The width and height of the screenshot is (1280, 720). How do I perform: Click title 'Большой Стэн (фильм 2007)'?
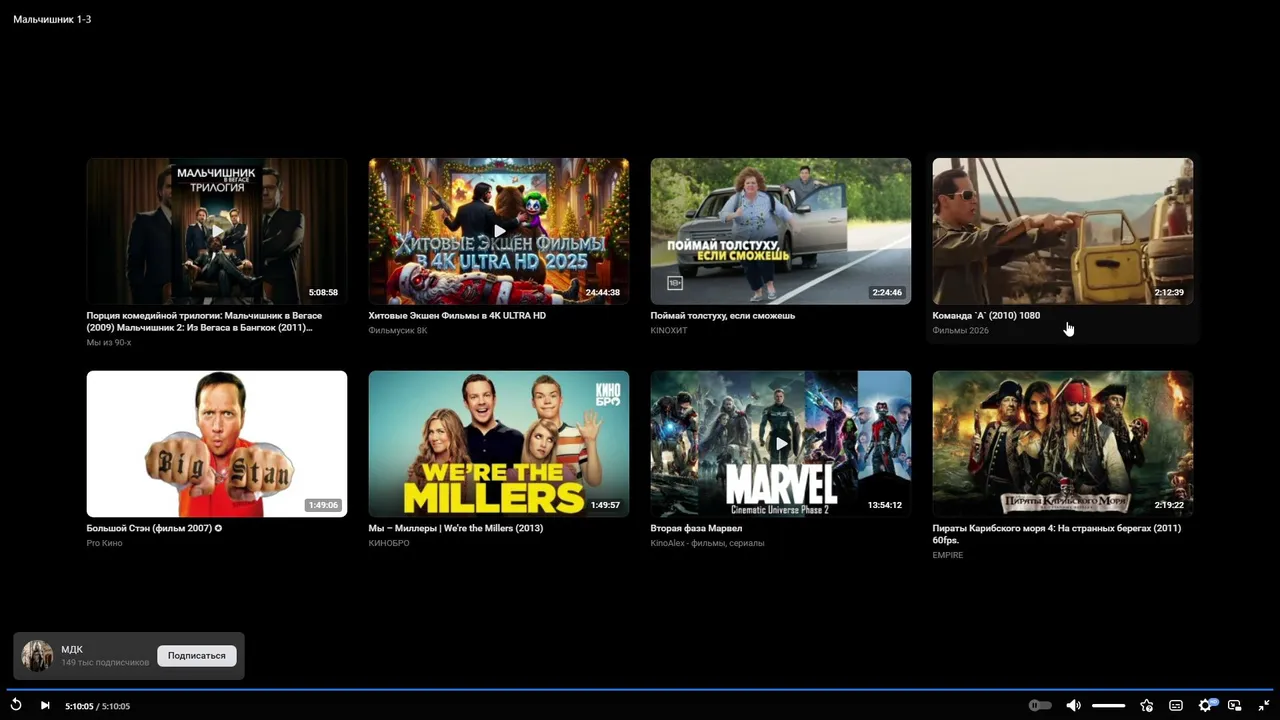(155, 528)
